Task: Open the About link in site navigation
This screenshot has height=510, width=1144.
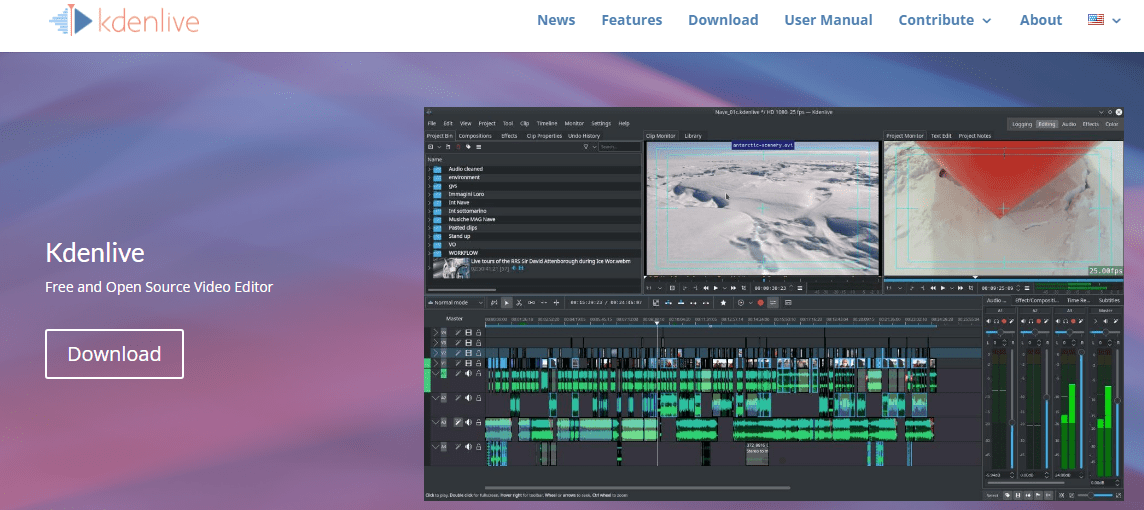Action: pyautogui.click(x=1041, y=20)
